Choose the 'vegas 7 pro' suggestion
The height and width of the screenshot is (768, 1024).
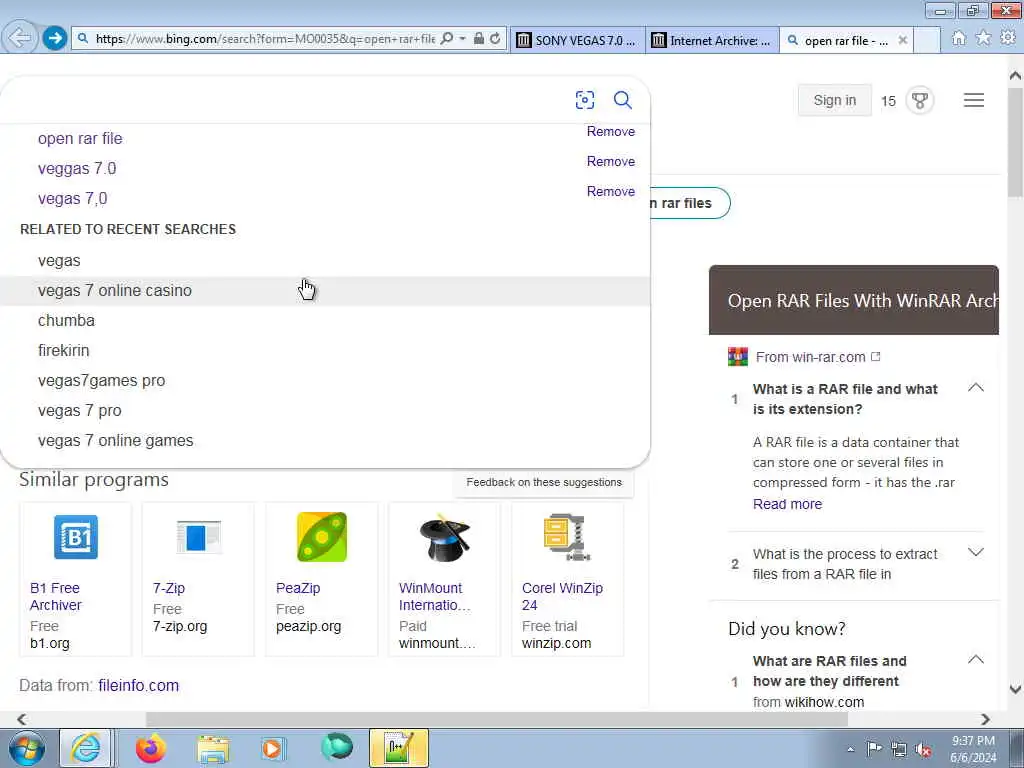[x=325, y=411]
